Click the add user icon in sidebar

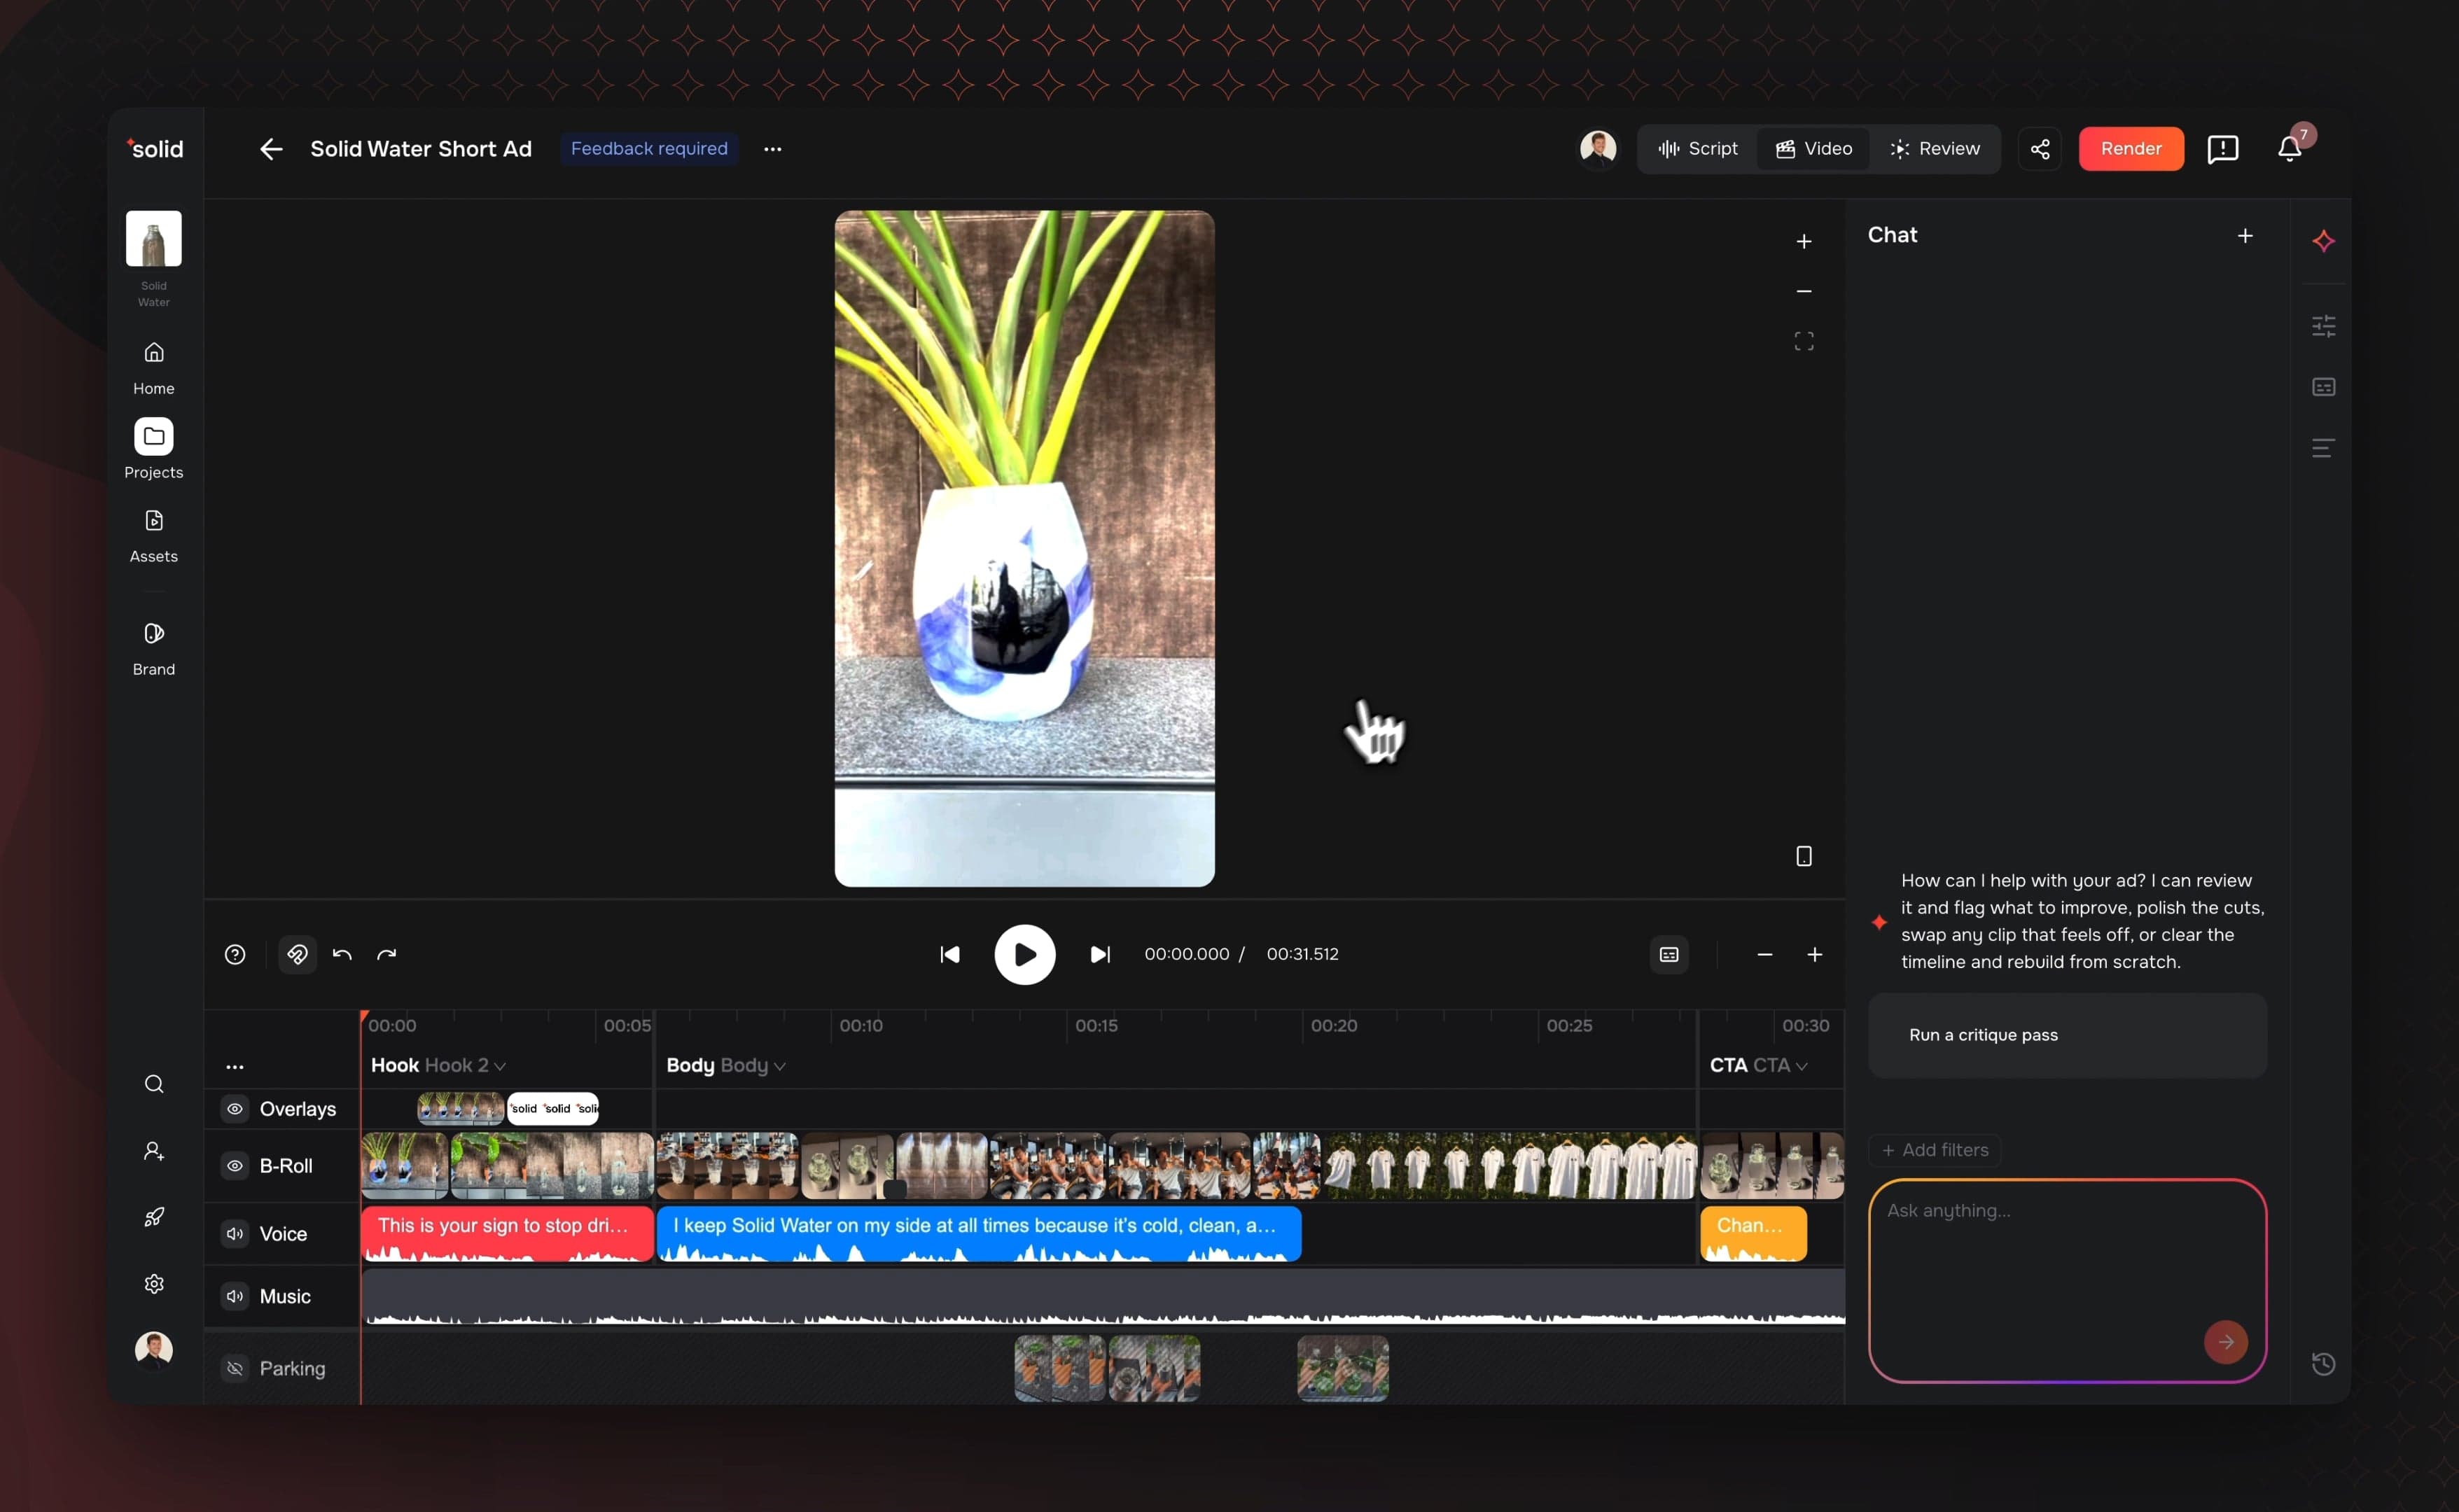154,1151
